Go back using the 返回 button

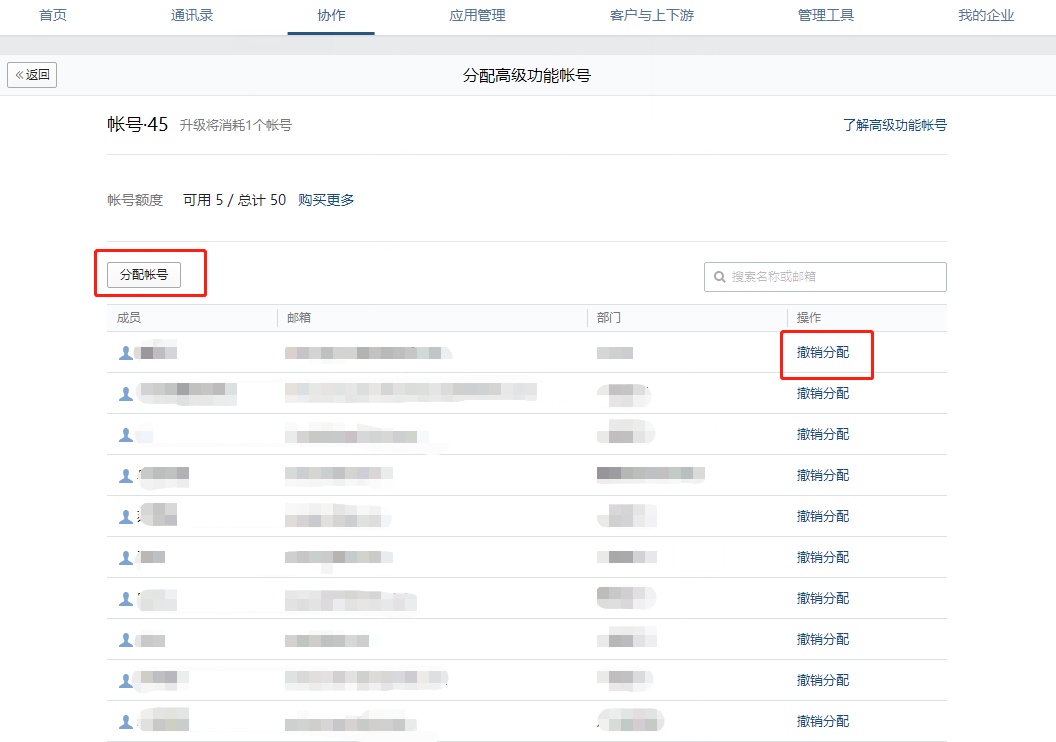click(32, 75)
